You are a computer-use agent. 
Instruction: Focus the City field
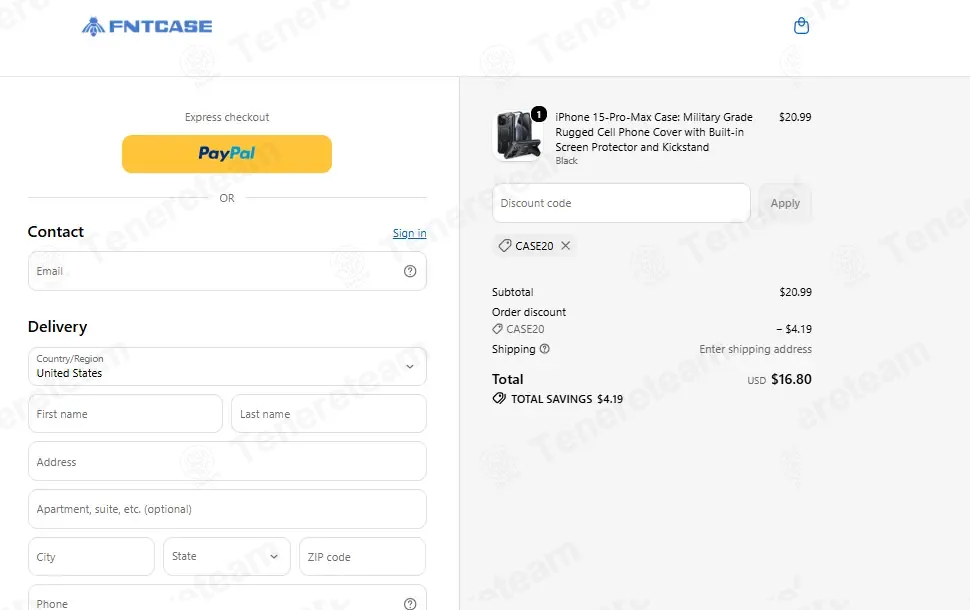pyautogui.click(x=91, y=556)
